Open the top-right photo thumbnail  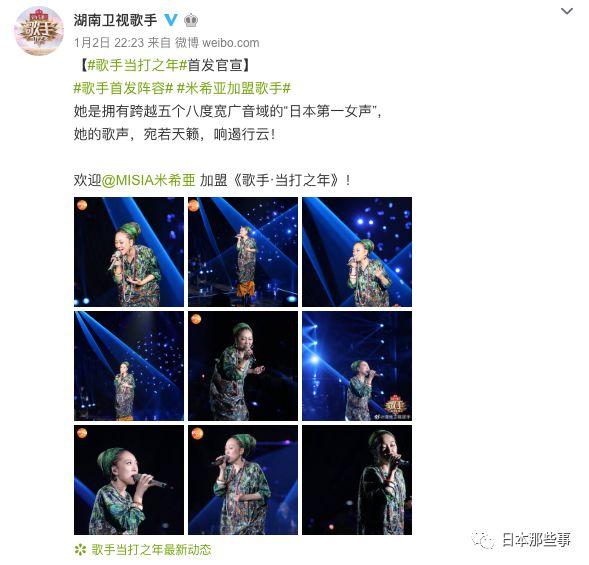point(357,252)
